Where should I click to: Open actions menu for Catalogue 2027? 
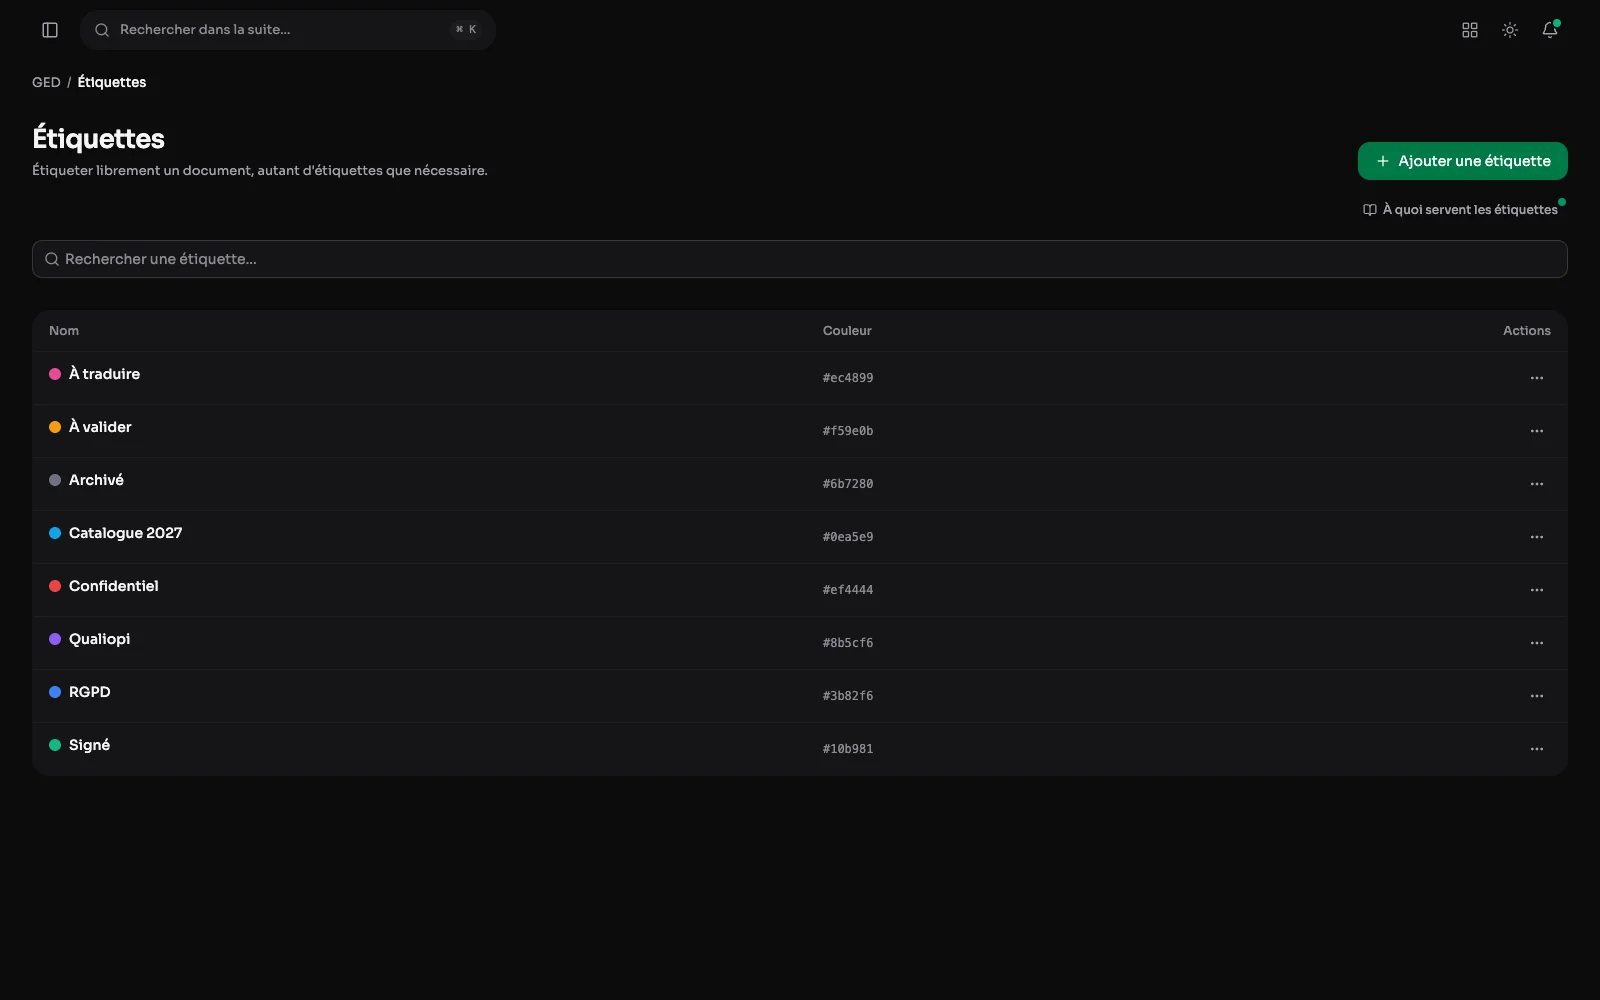[x=1537, y=537]
